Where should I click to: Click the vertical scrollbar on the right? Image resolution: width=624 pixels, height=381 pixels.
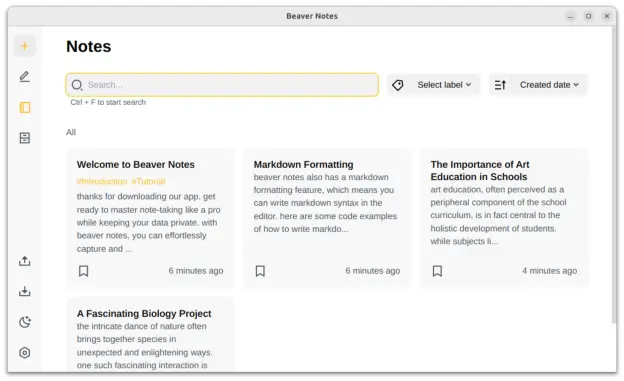click(x=614, y=175)
